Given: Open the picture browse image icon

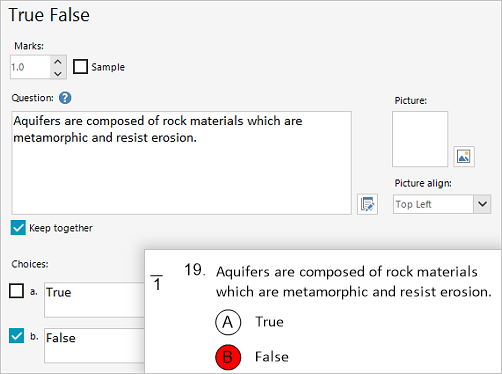Looking at the screenshot, I should (464, 156).
